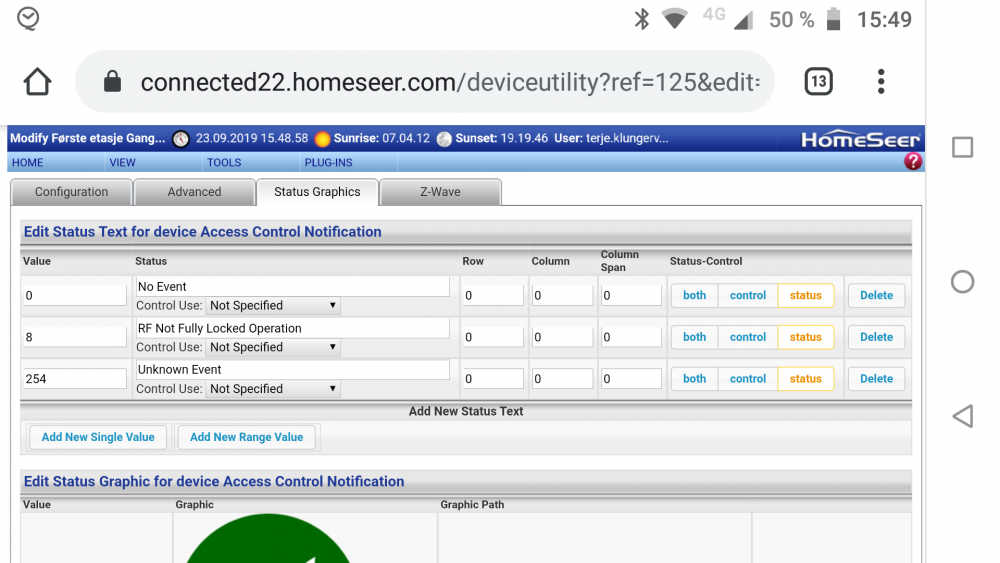Edit Row field for No Event
The width and height of the screenshot is (1000, 563).
pos(493,295)
